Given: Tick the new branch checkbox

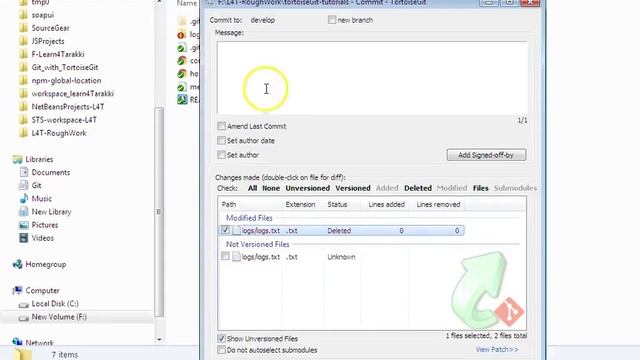Looking at the screenshot, I should click(332, 20).
